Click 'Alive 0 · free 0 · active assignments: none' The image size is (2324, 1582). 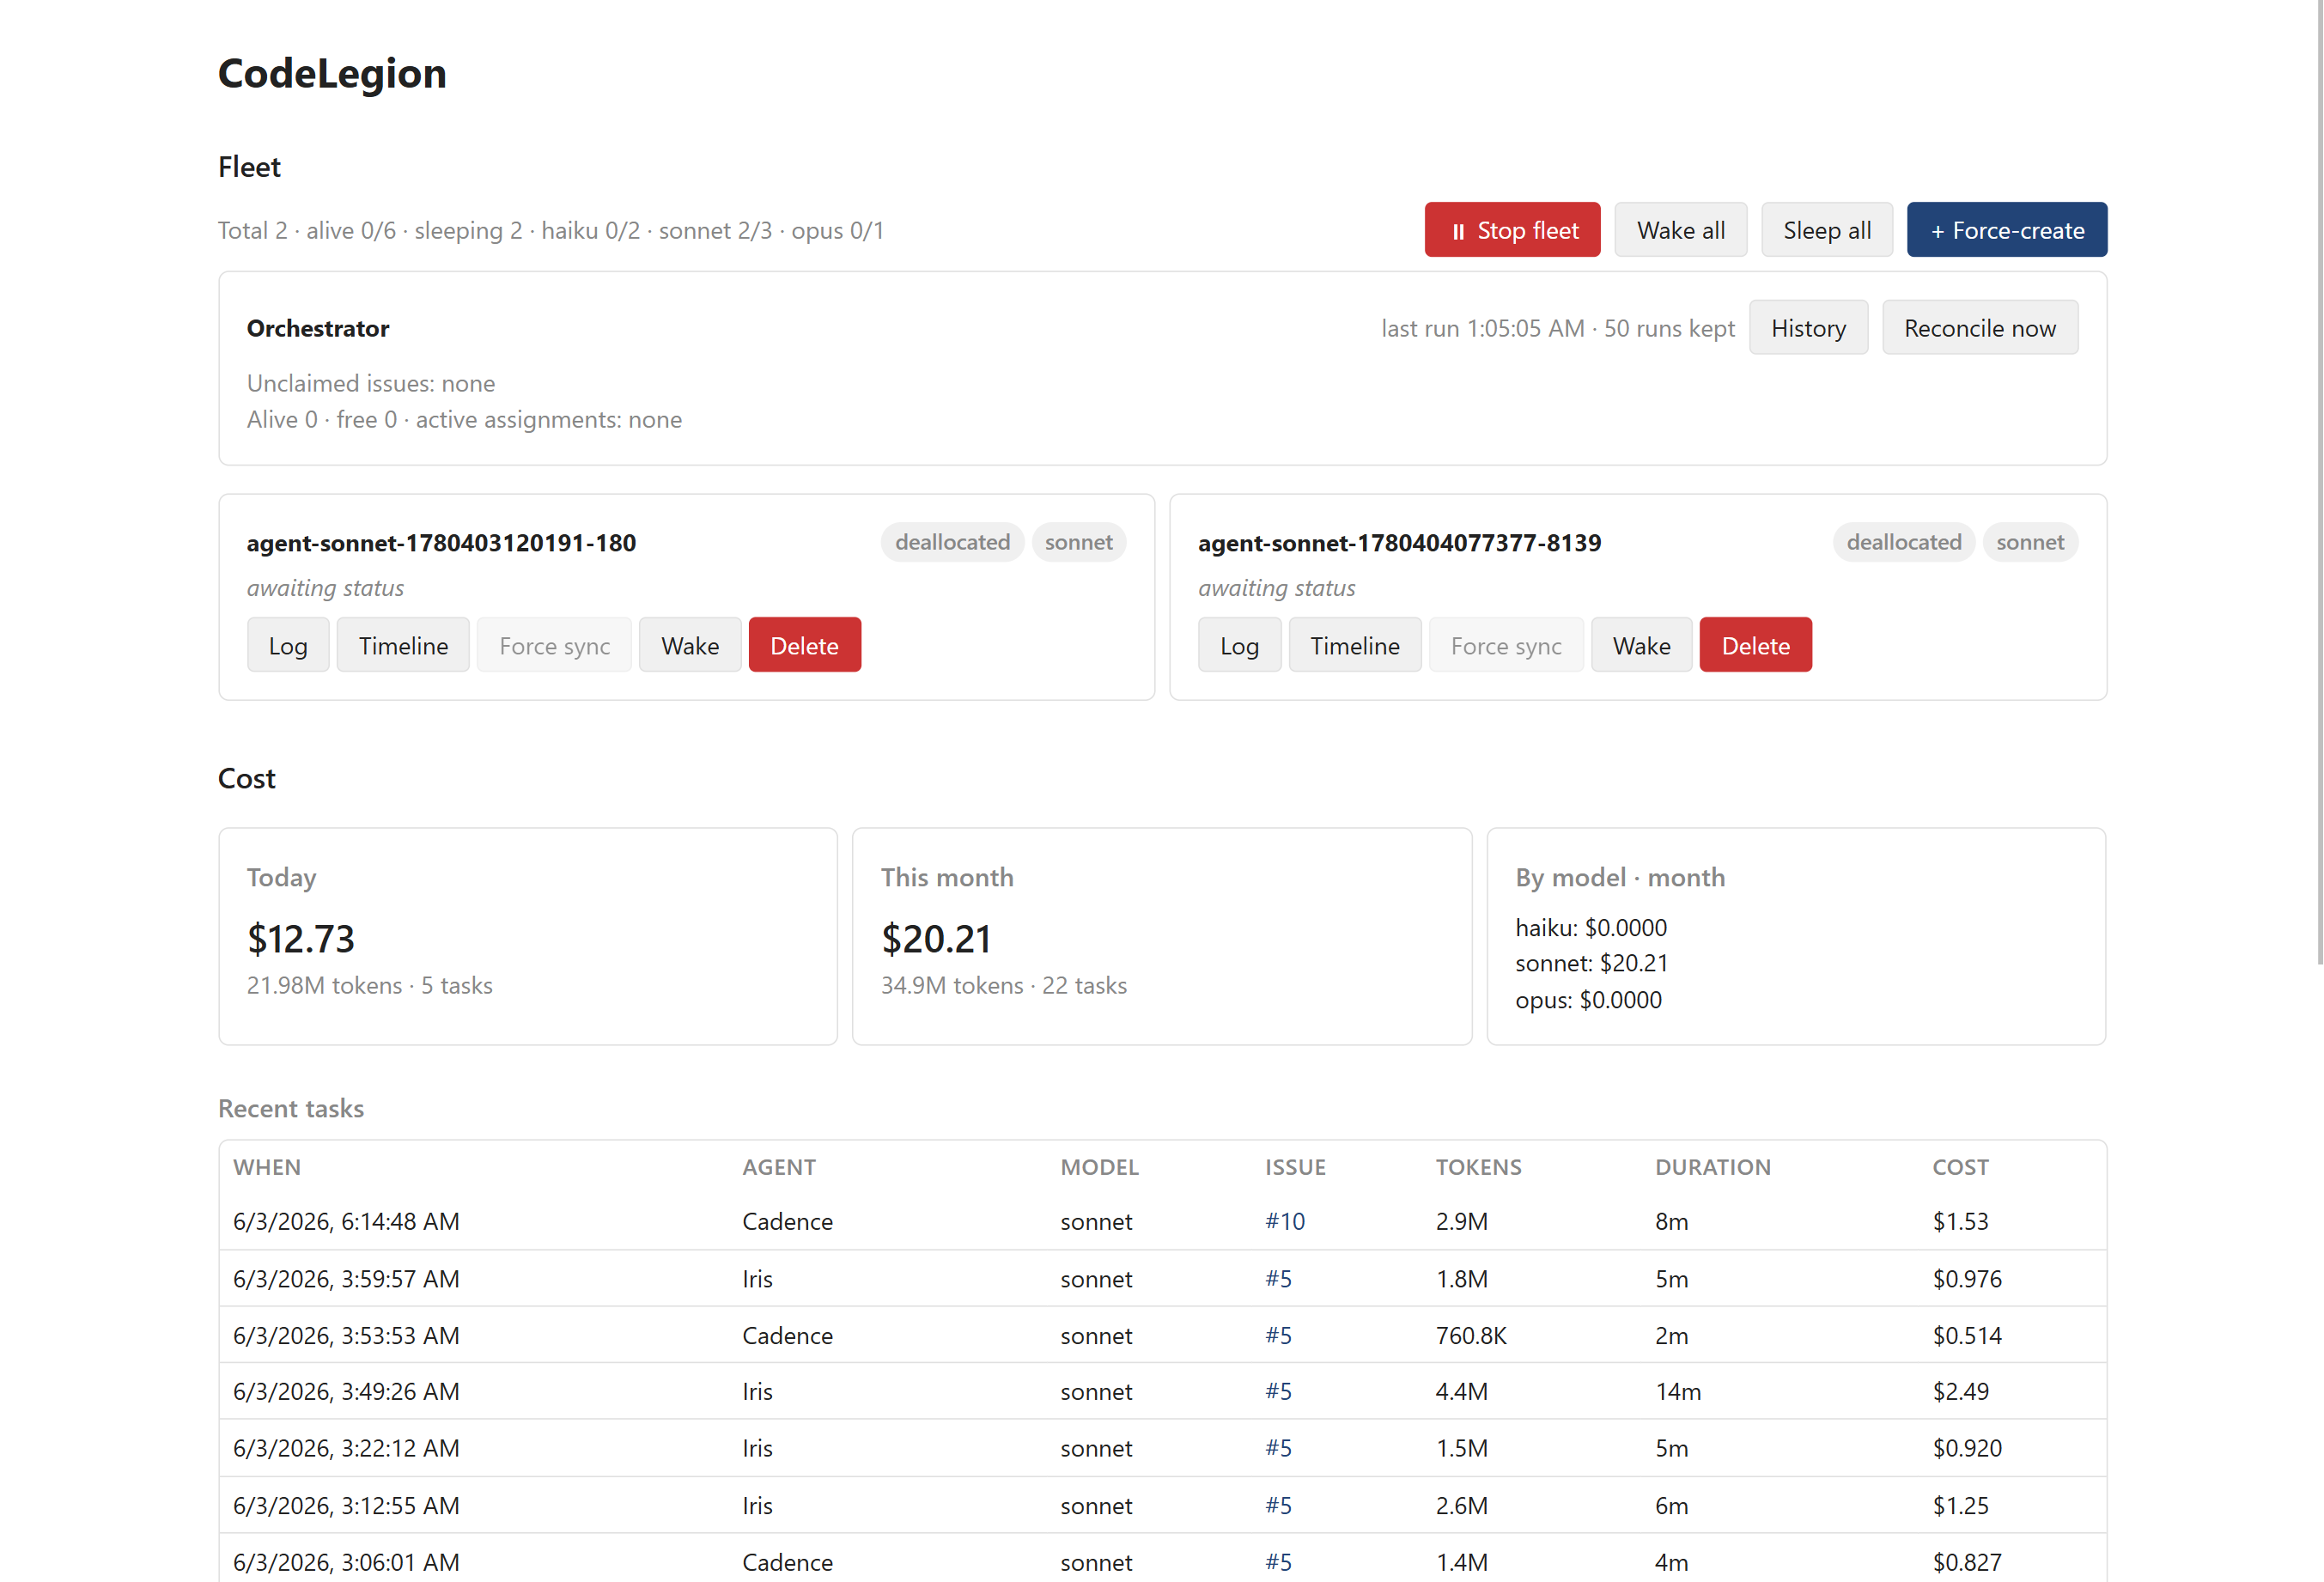tap(464, 419)
